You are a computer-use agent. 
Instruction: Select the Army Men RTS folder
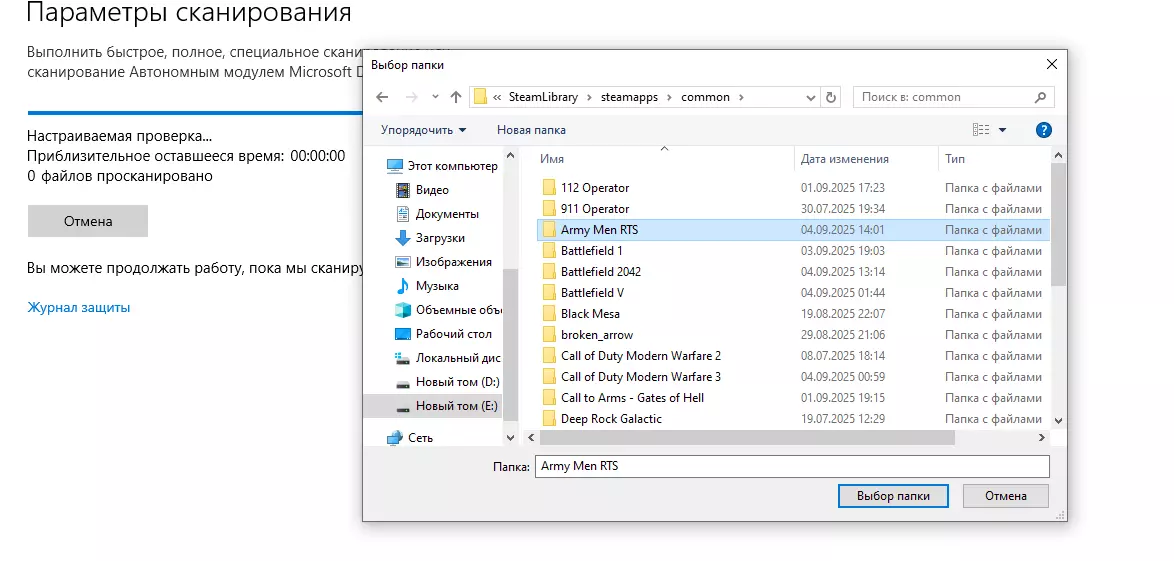point(793,230)
